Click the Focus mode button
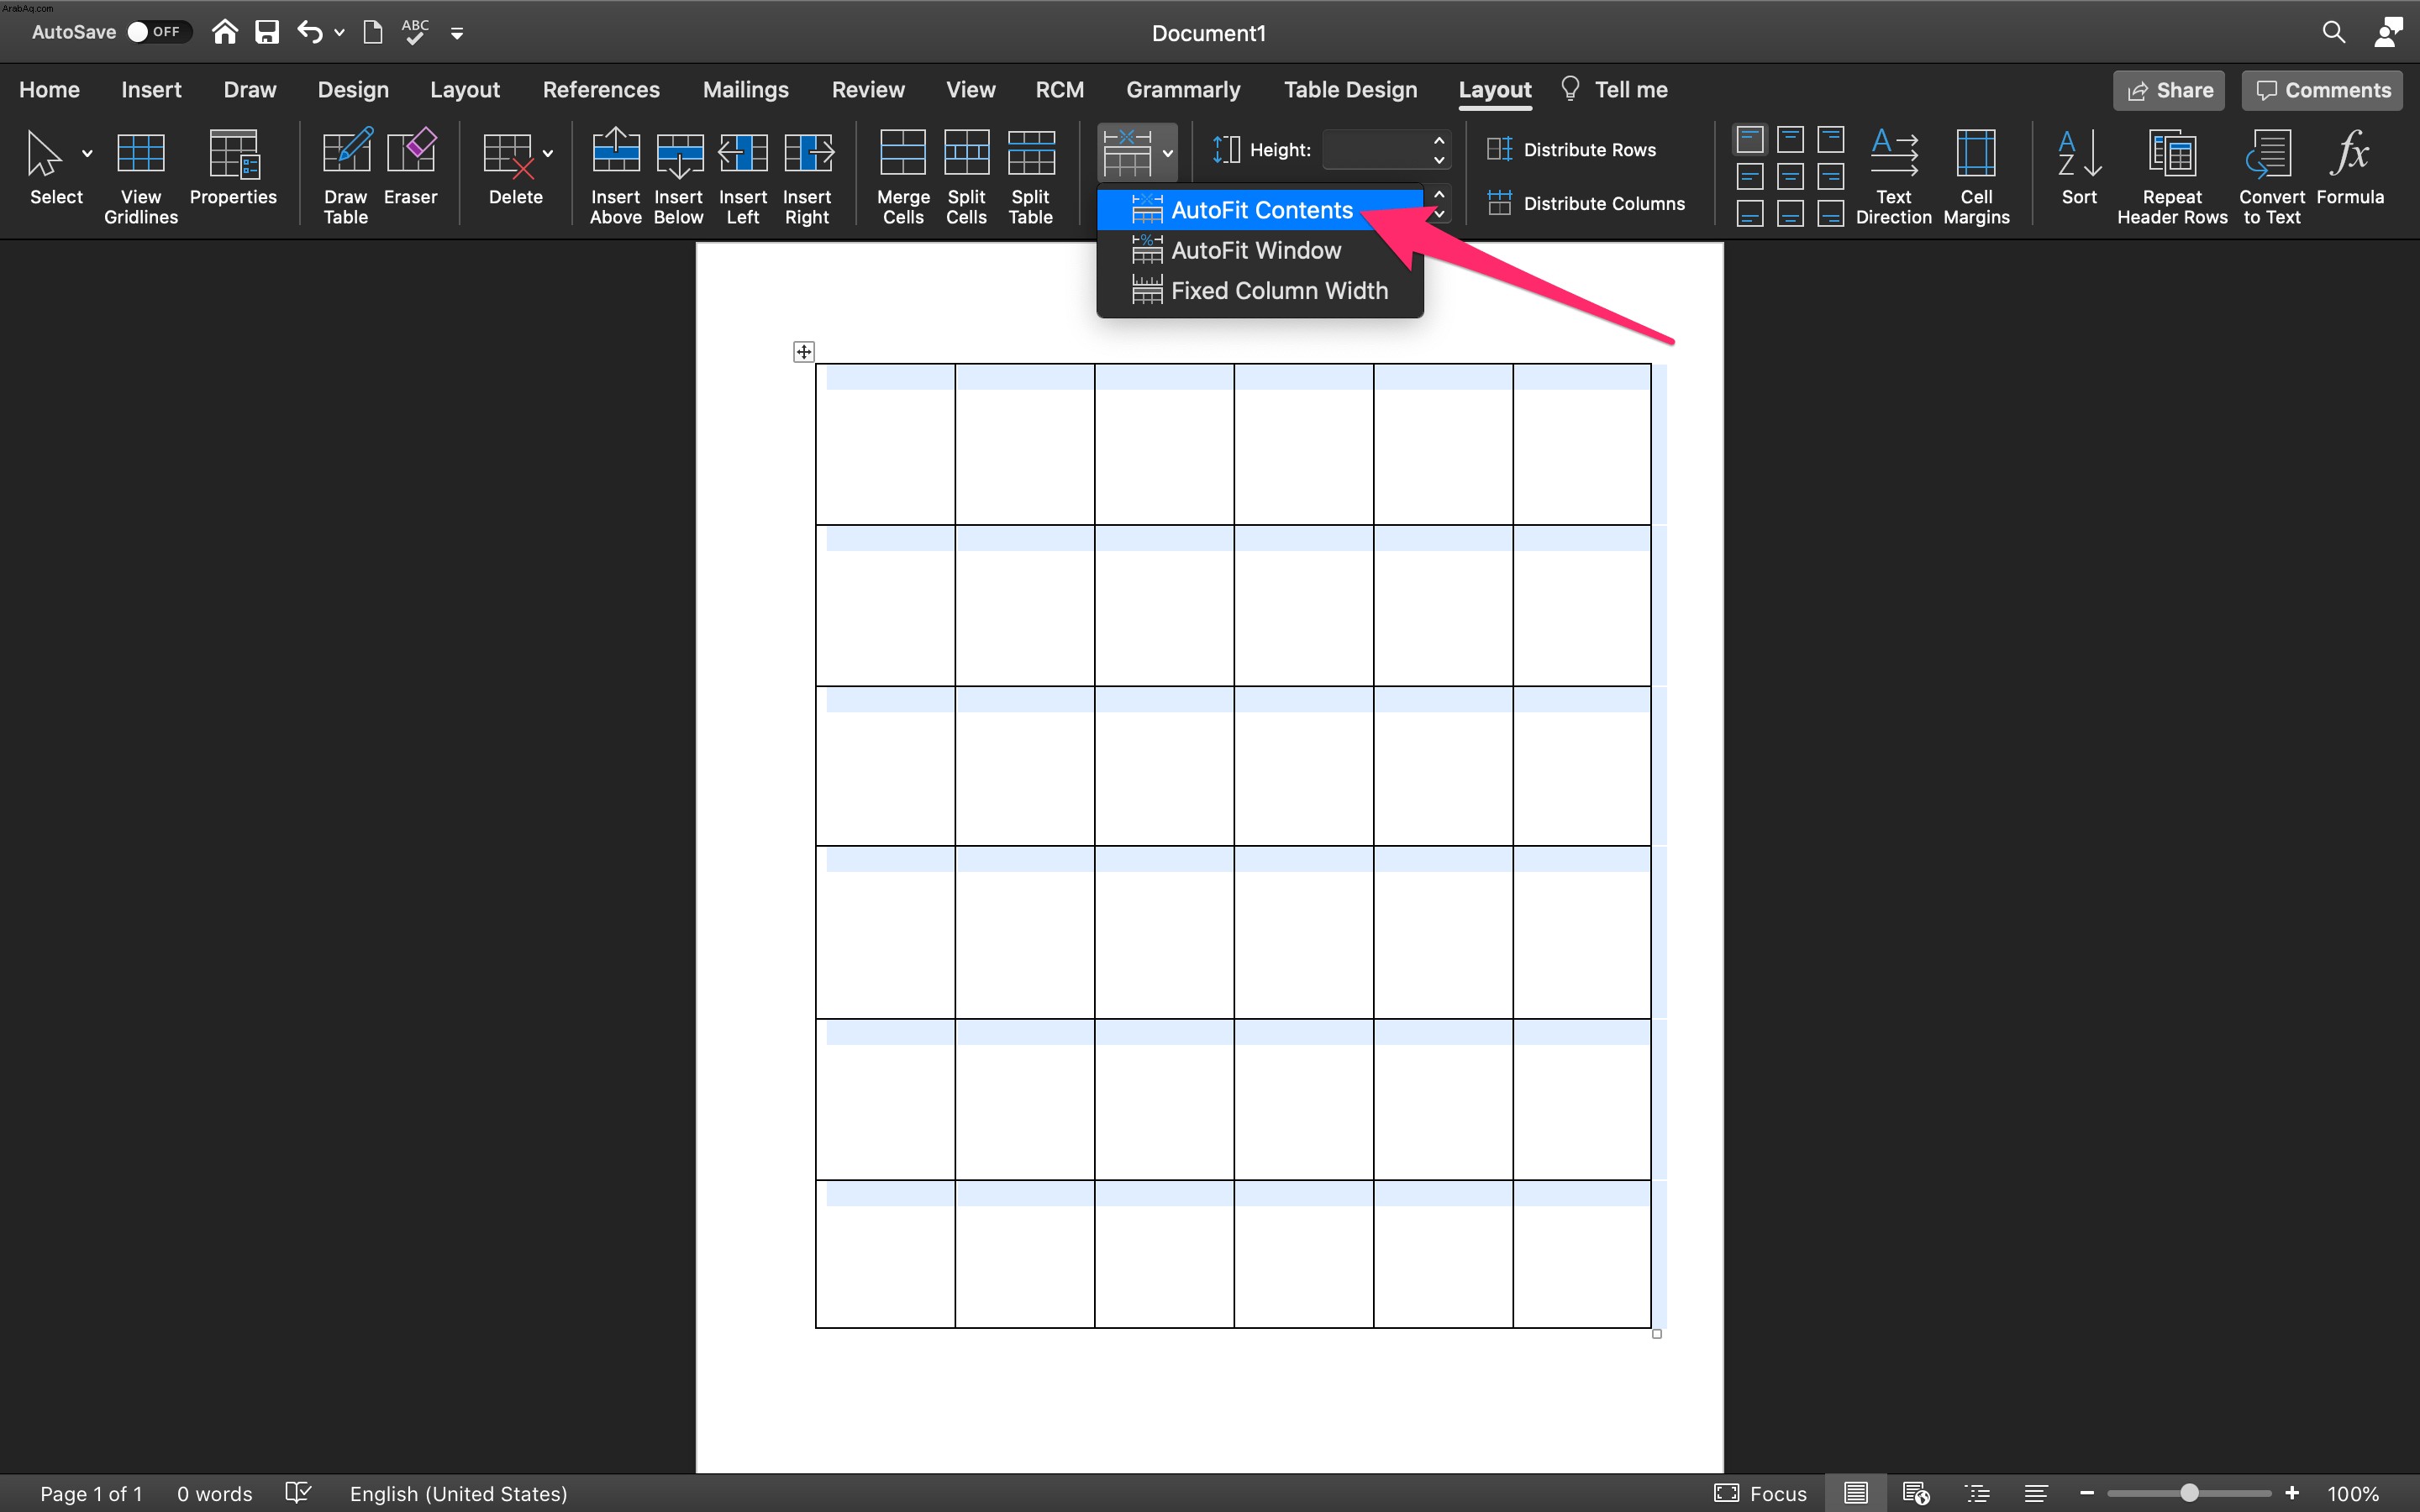Image resolution: width=2420 pixels, height=1512 pixels. (1761, 1493)
